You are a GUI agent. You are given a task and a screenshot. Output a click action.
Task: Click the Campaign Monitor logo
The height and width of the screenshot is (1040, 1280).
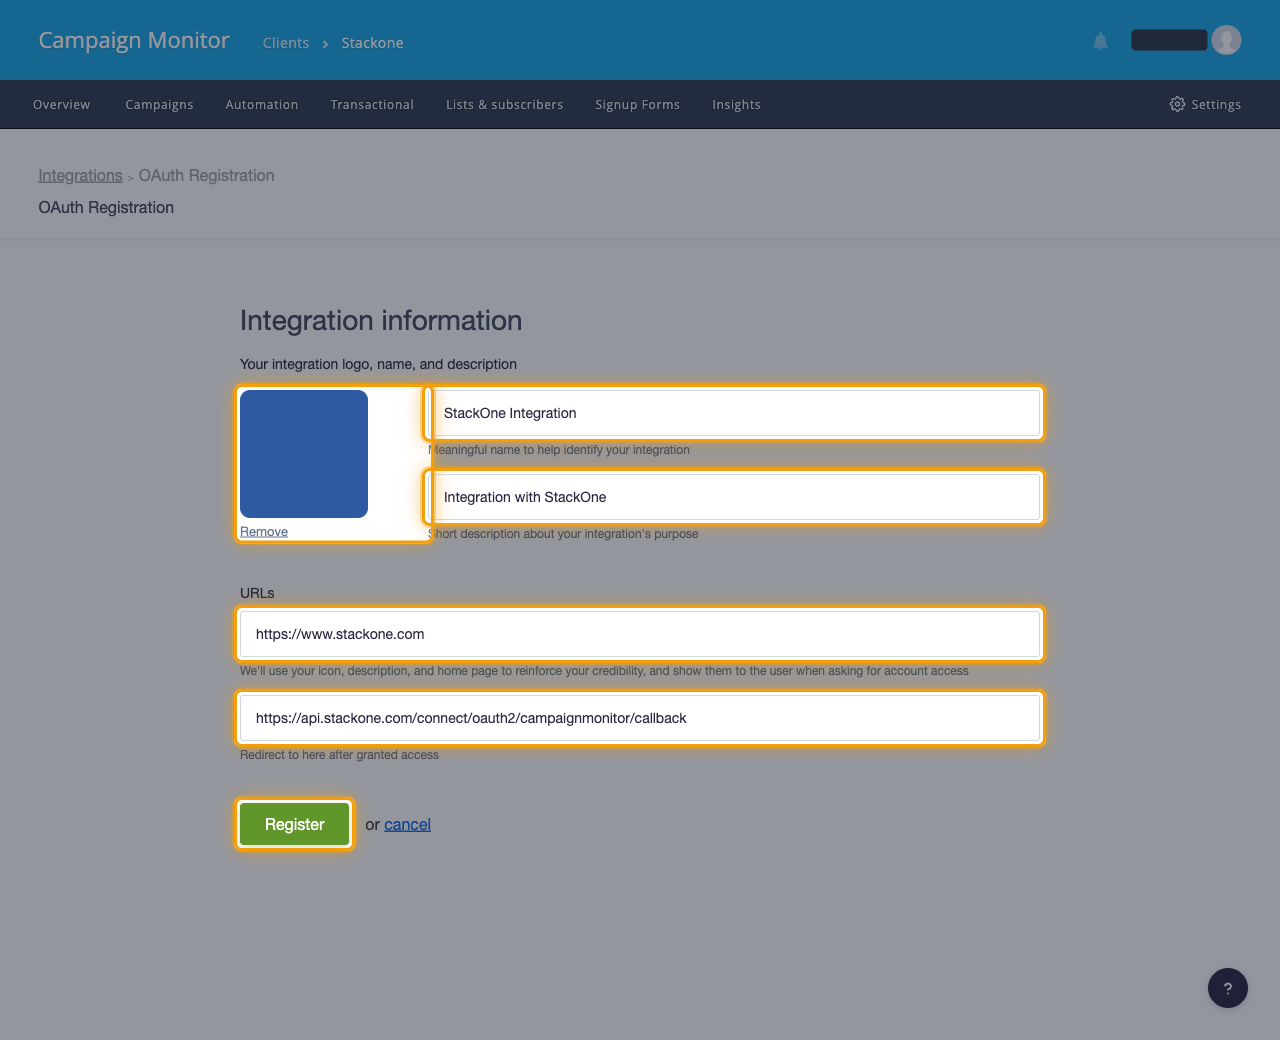(134, 40)
